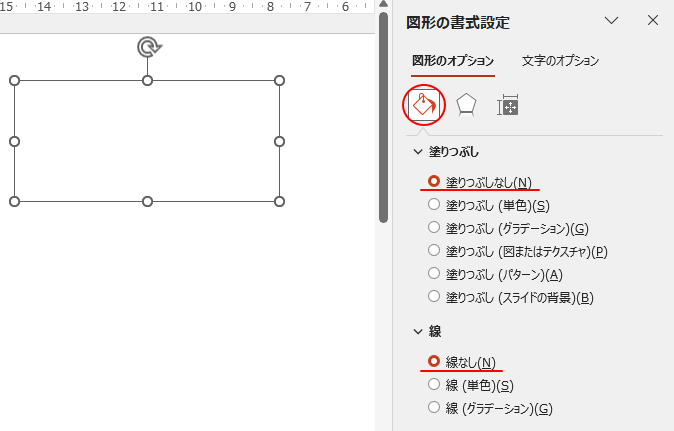Click the bottom-right handle of the rectangle

pyautogui.click(x=279, y=202)
